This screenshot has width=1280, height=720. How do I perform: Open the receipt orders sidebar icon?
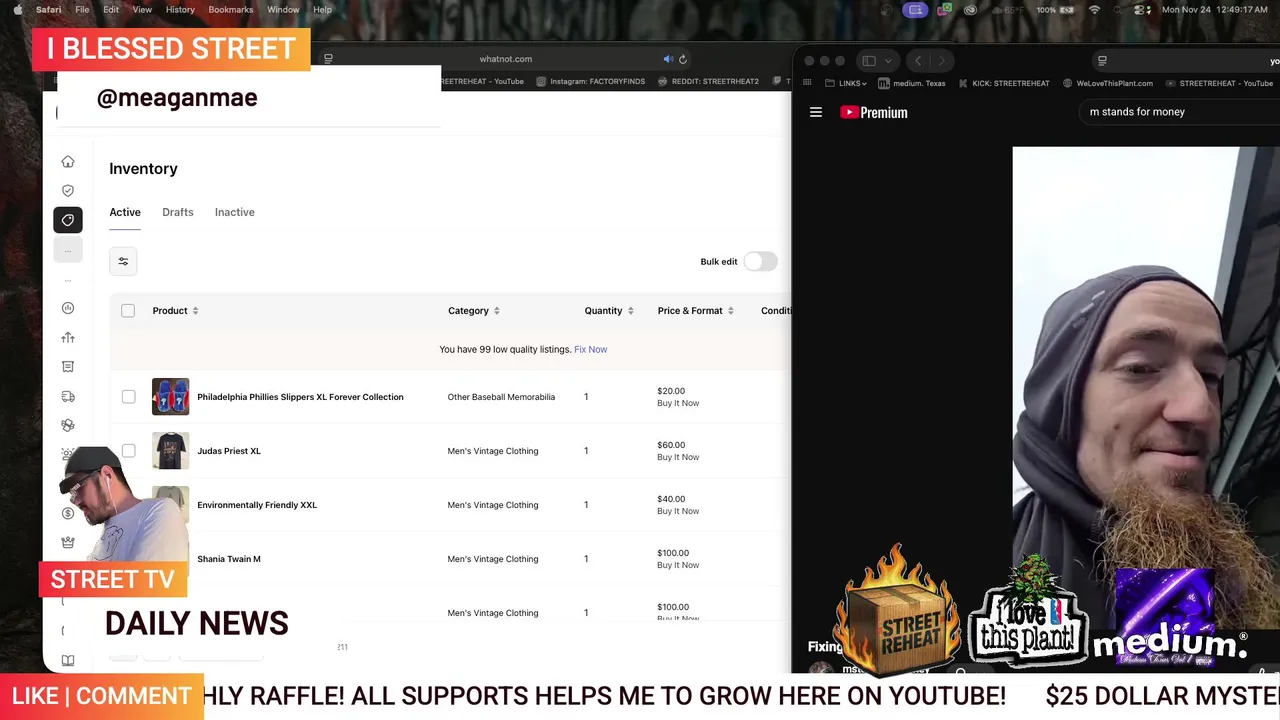(68, 367)
